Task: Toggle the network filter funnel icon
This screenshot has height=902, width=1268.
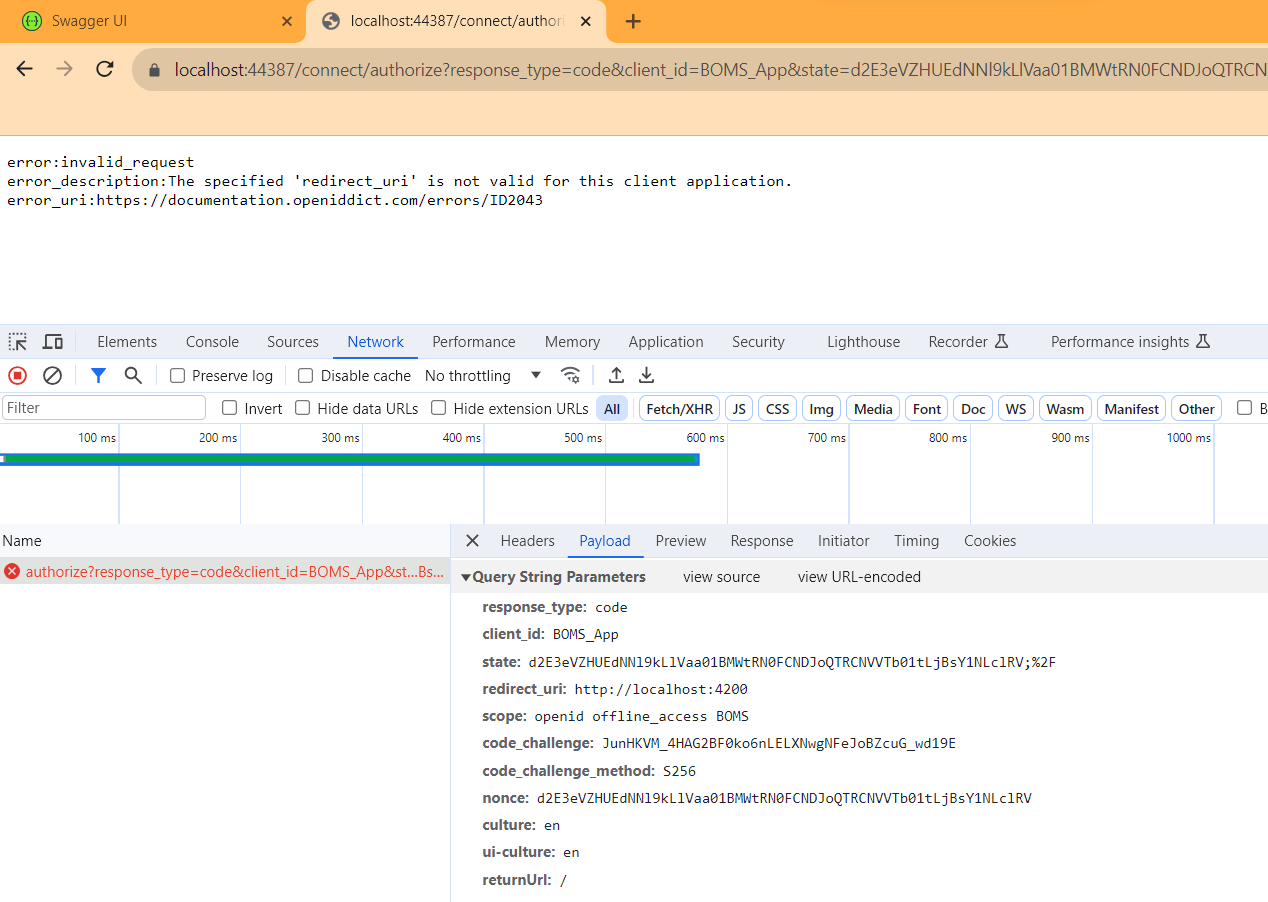Action: pyautogui.click(x=98, y=376)
